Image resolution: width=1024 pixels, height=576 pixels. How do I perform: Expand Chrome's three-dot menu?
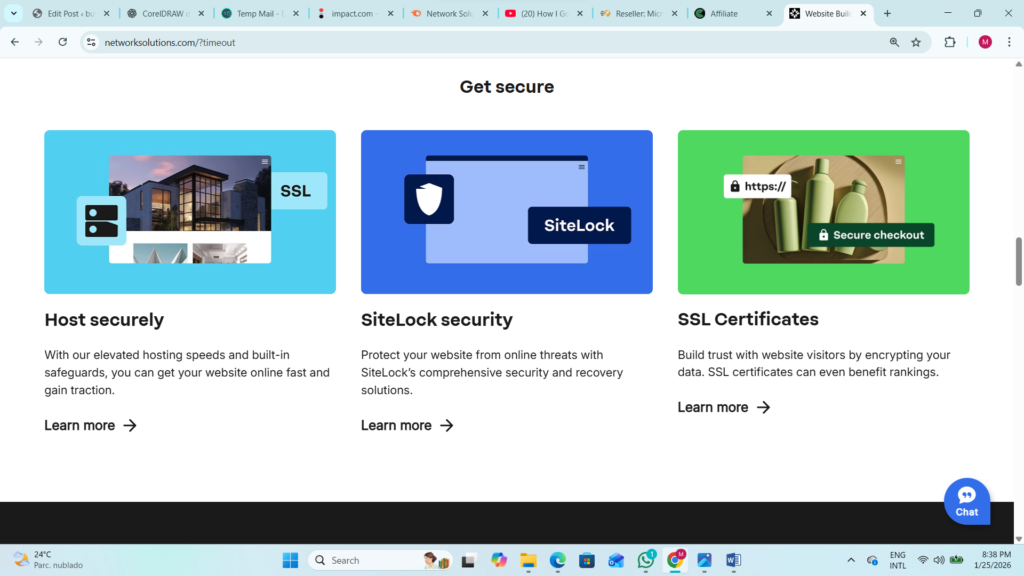(x=1009, y=42)
